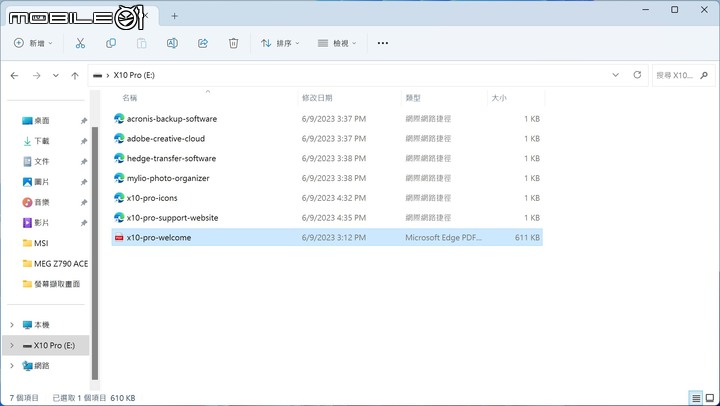Sort by the 大小 (Size) column header
Viewport: 720px width, 406px height.
point(499,98)
